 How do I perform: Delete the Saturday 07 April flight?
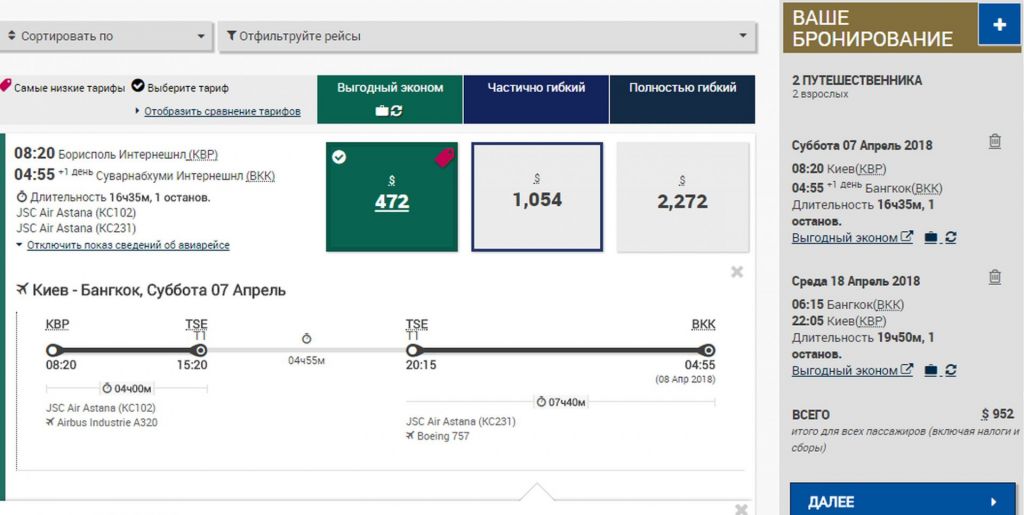click(x=994, y=141)
